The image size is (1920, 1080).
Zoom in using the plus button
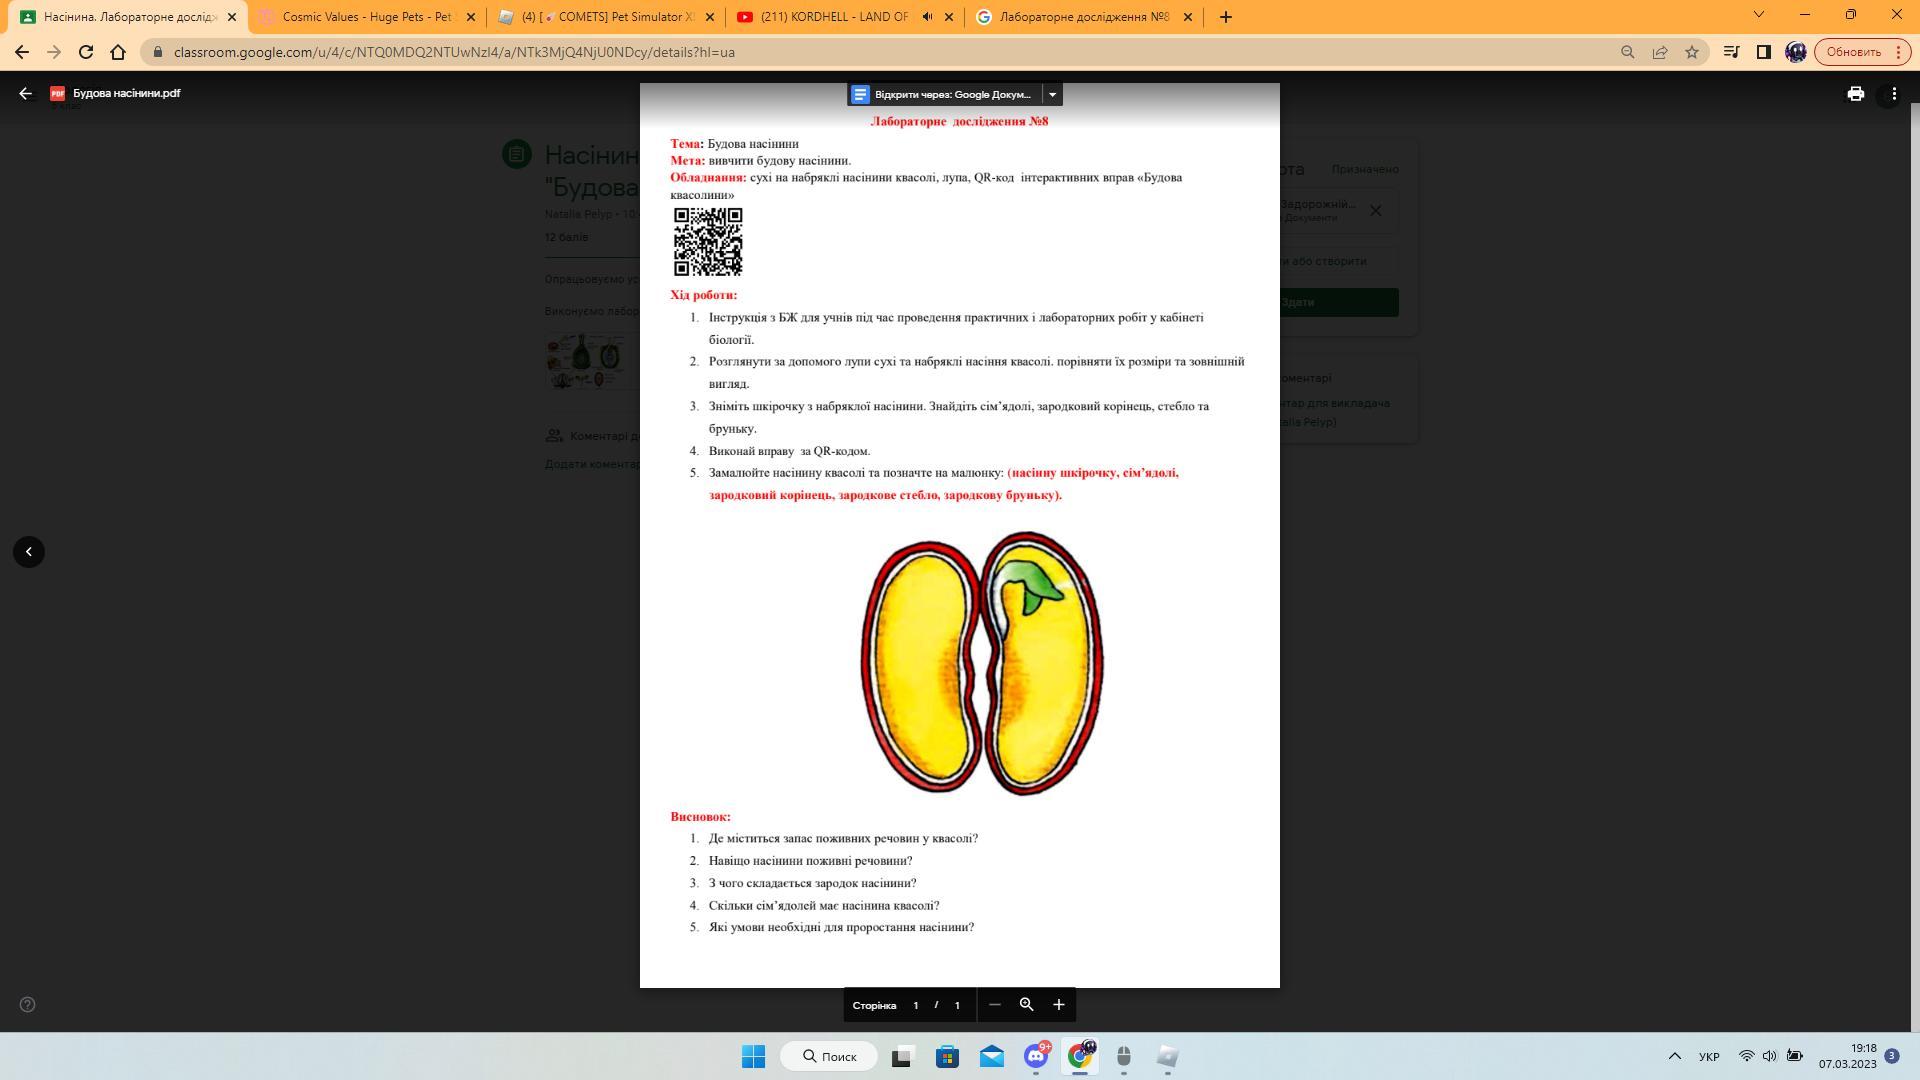pos(1058,1005)
